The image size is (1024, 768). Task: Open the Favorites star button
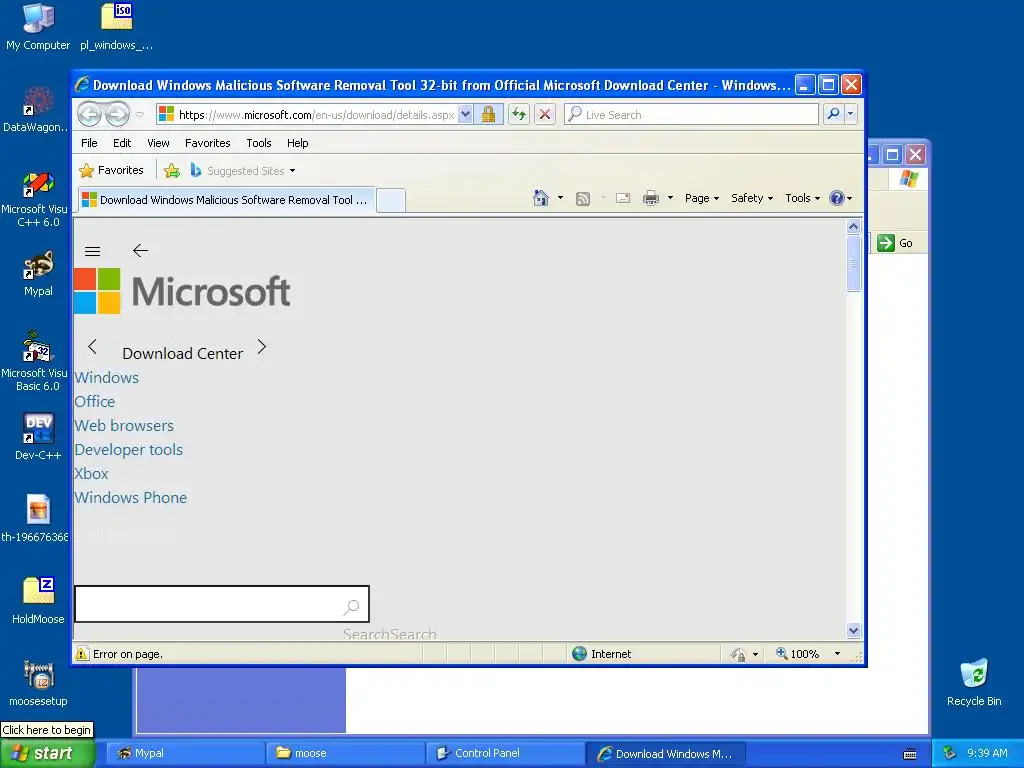click(111, 170)
